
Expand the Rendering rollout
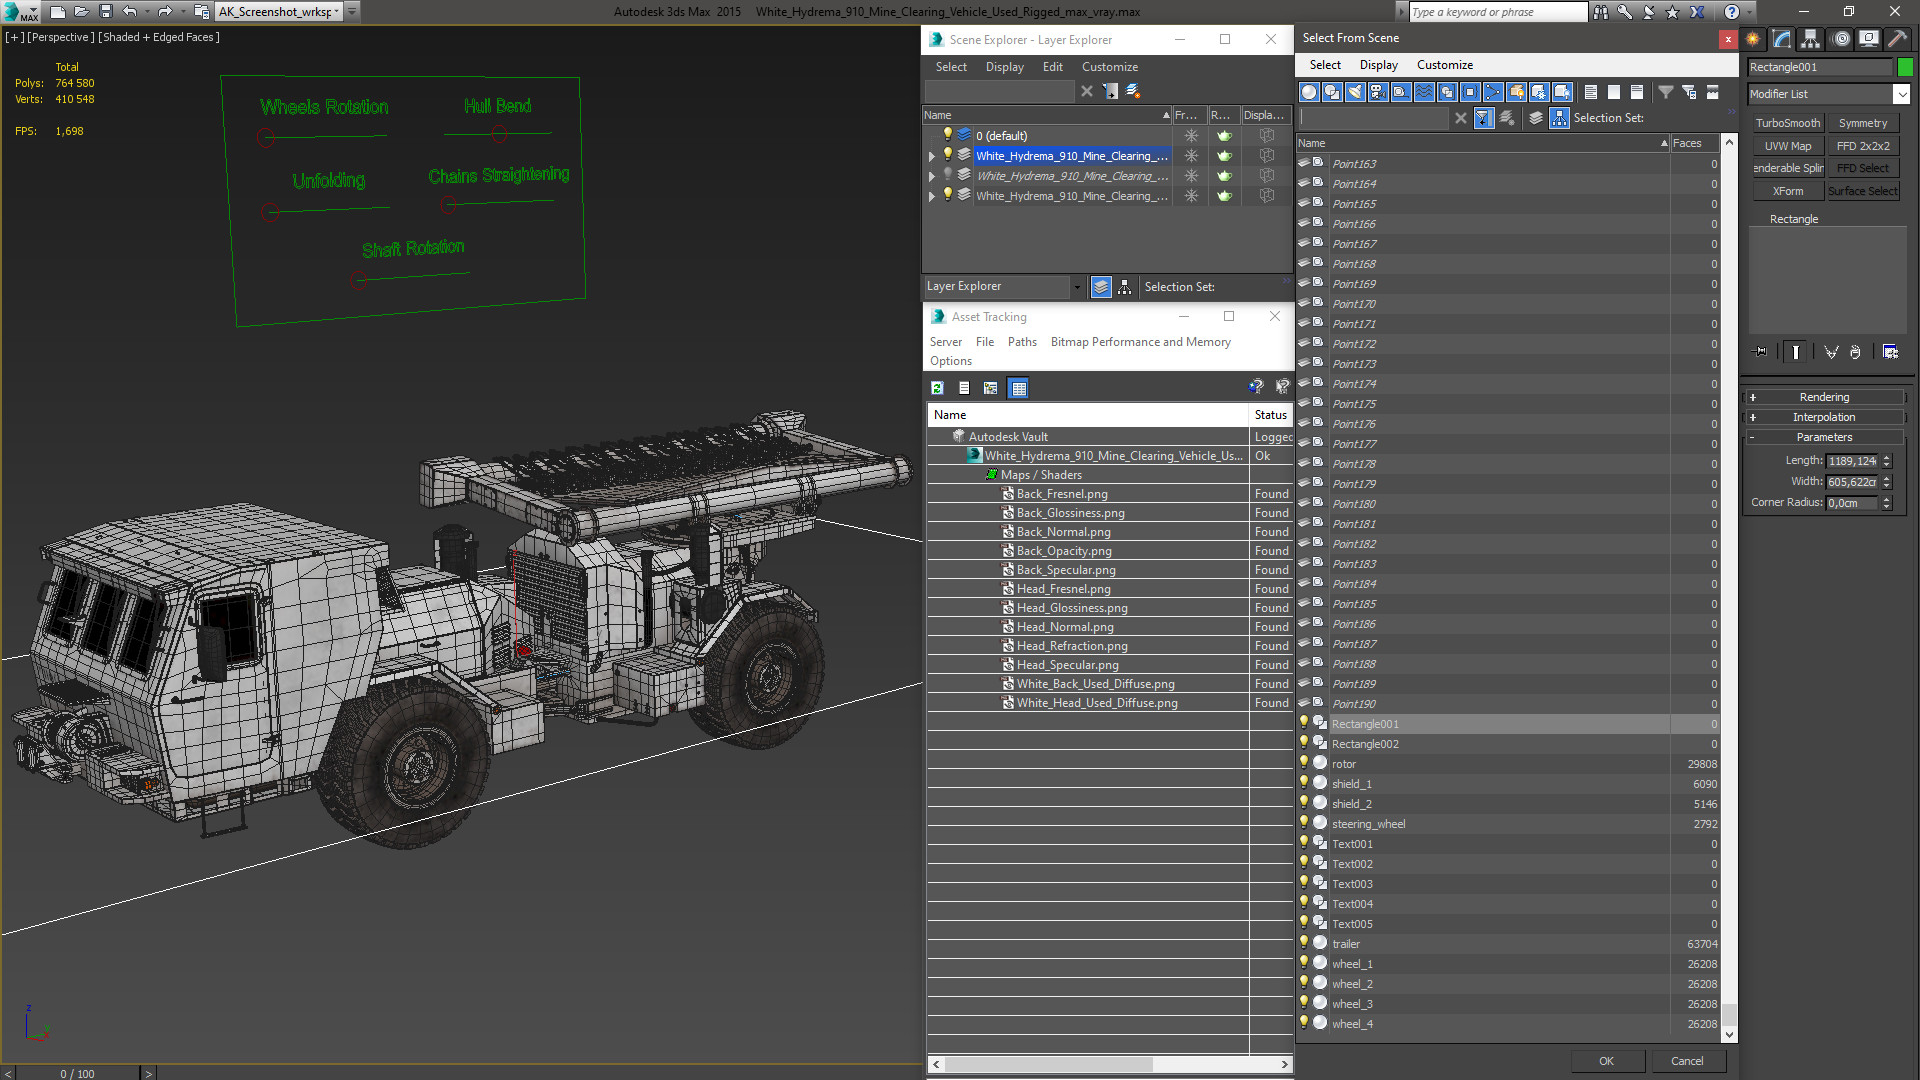pyautogui.click(x=1824, y=397)
